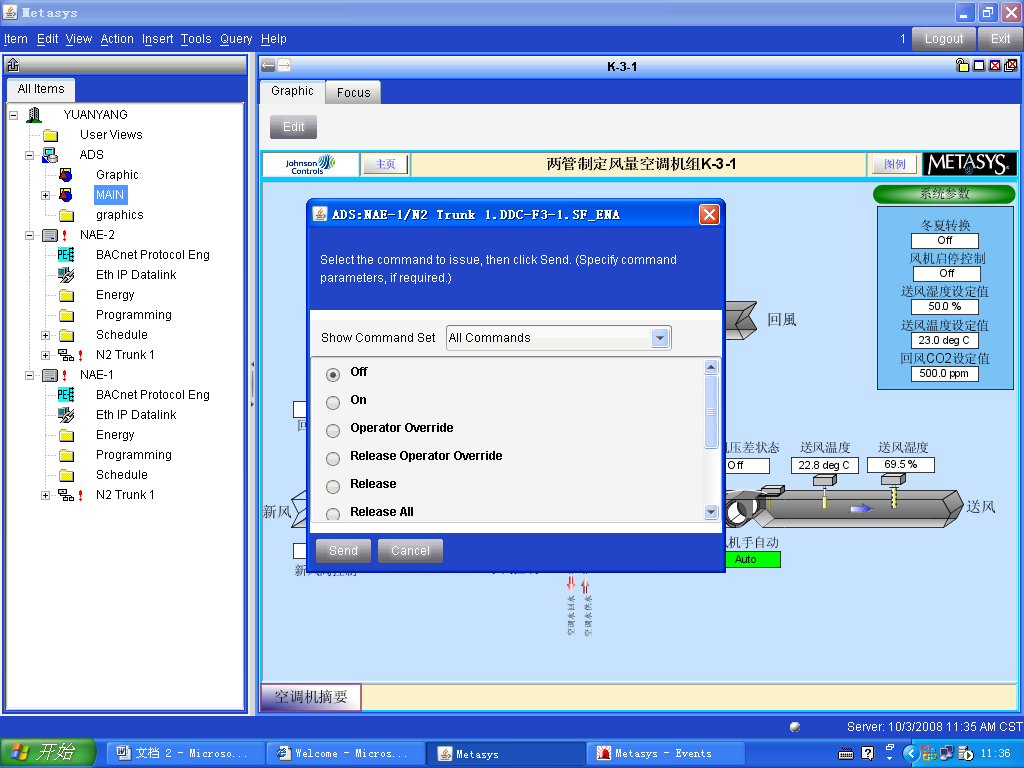The height and width of the screenshot is (768, 1024).
Task: Expand the MAIN tree node
Action: (x=45, y=195)
